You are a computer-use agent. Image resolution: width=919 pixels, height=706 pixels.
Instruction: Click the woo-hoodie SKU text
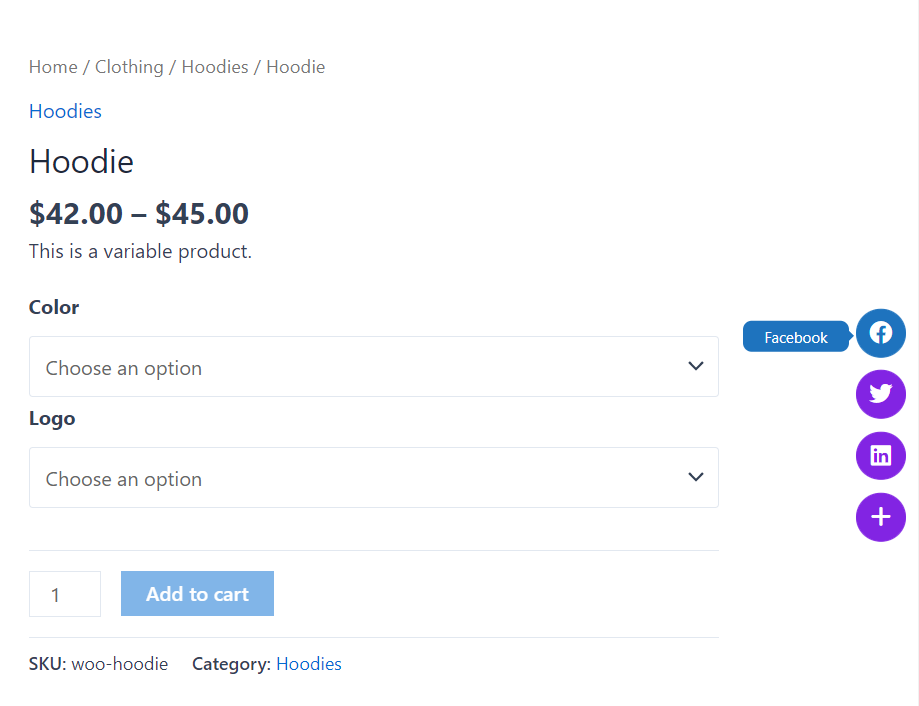click(119, 664)
